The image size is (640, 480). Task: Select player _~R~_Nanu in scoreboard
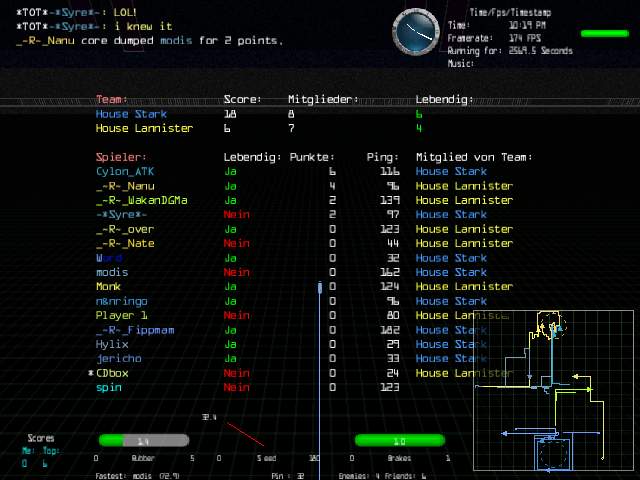(125, 186)
